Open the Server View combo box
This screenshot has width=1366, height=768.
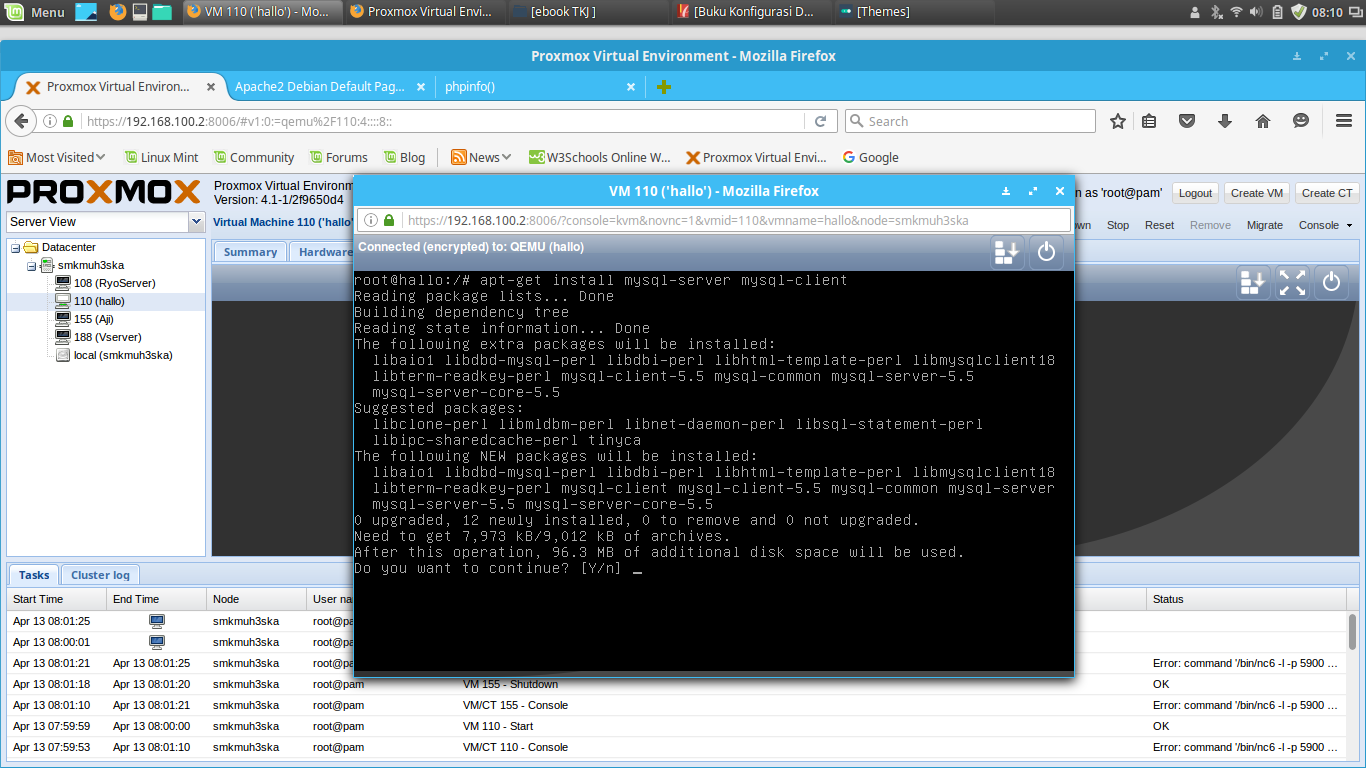point(105,222)
